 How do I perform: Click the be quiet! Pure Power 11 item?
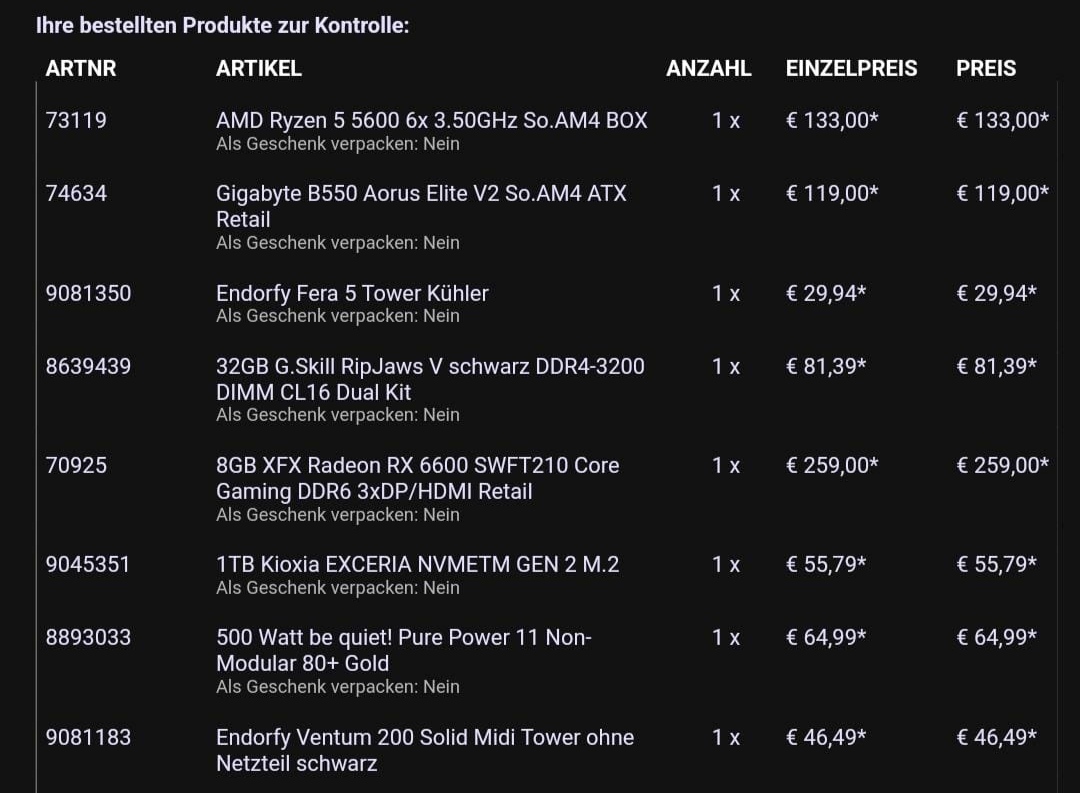tap(404, 650)
